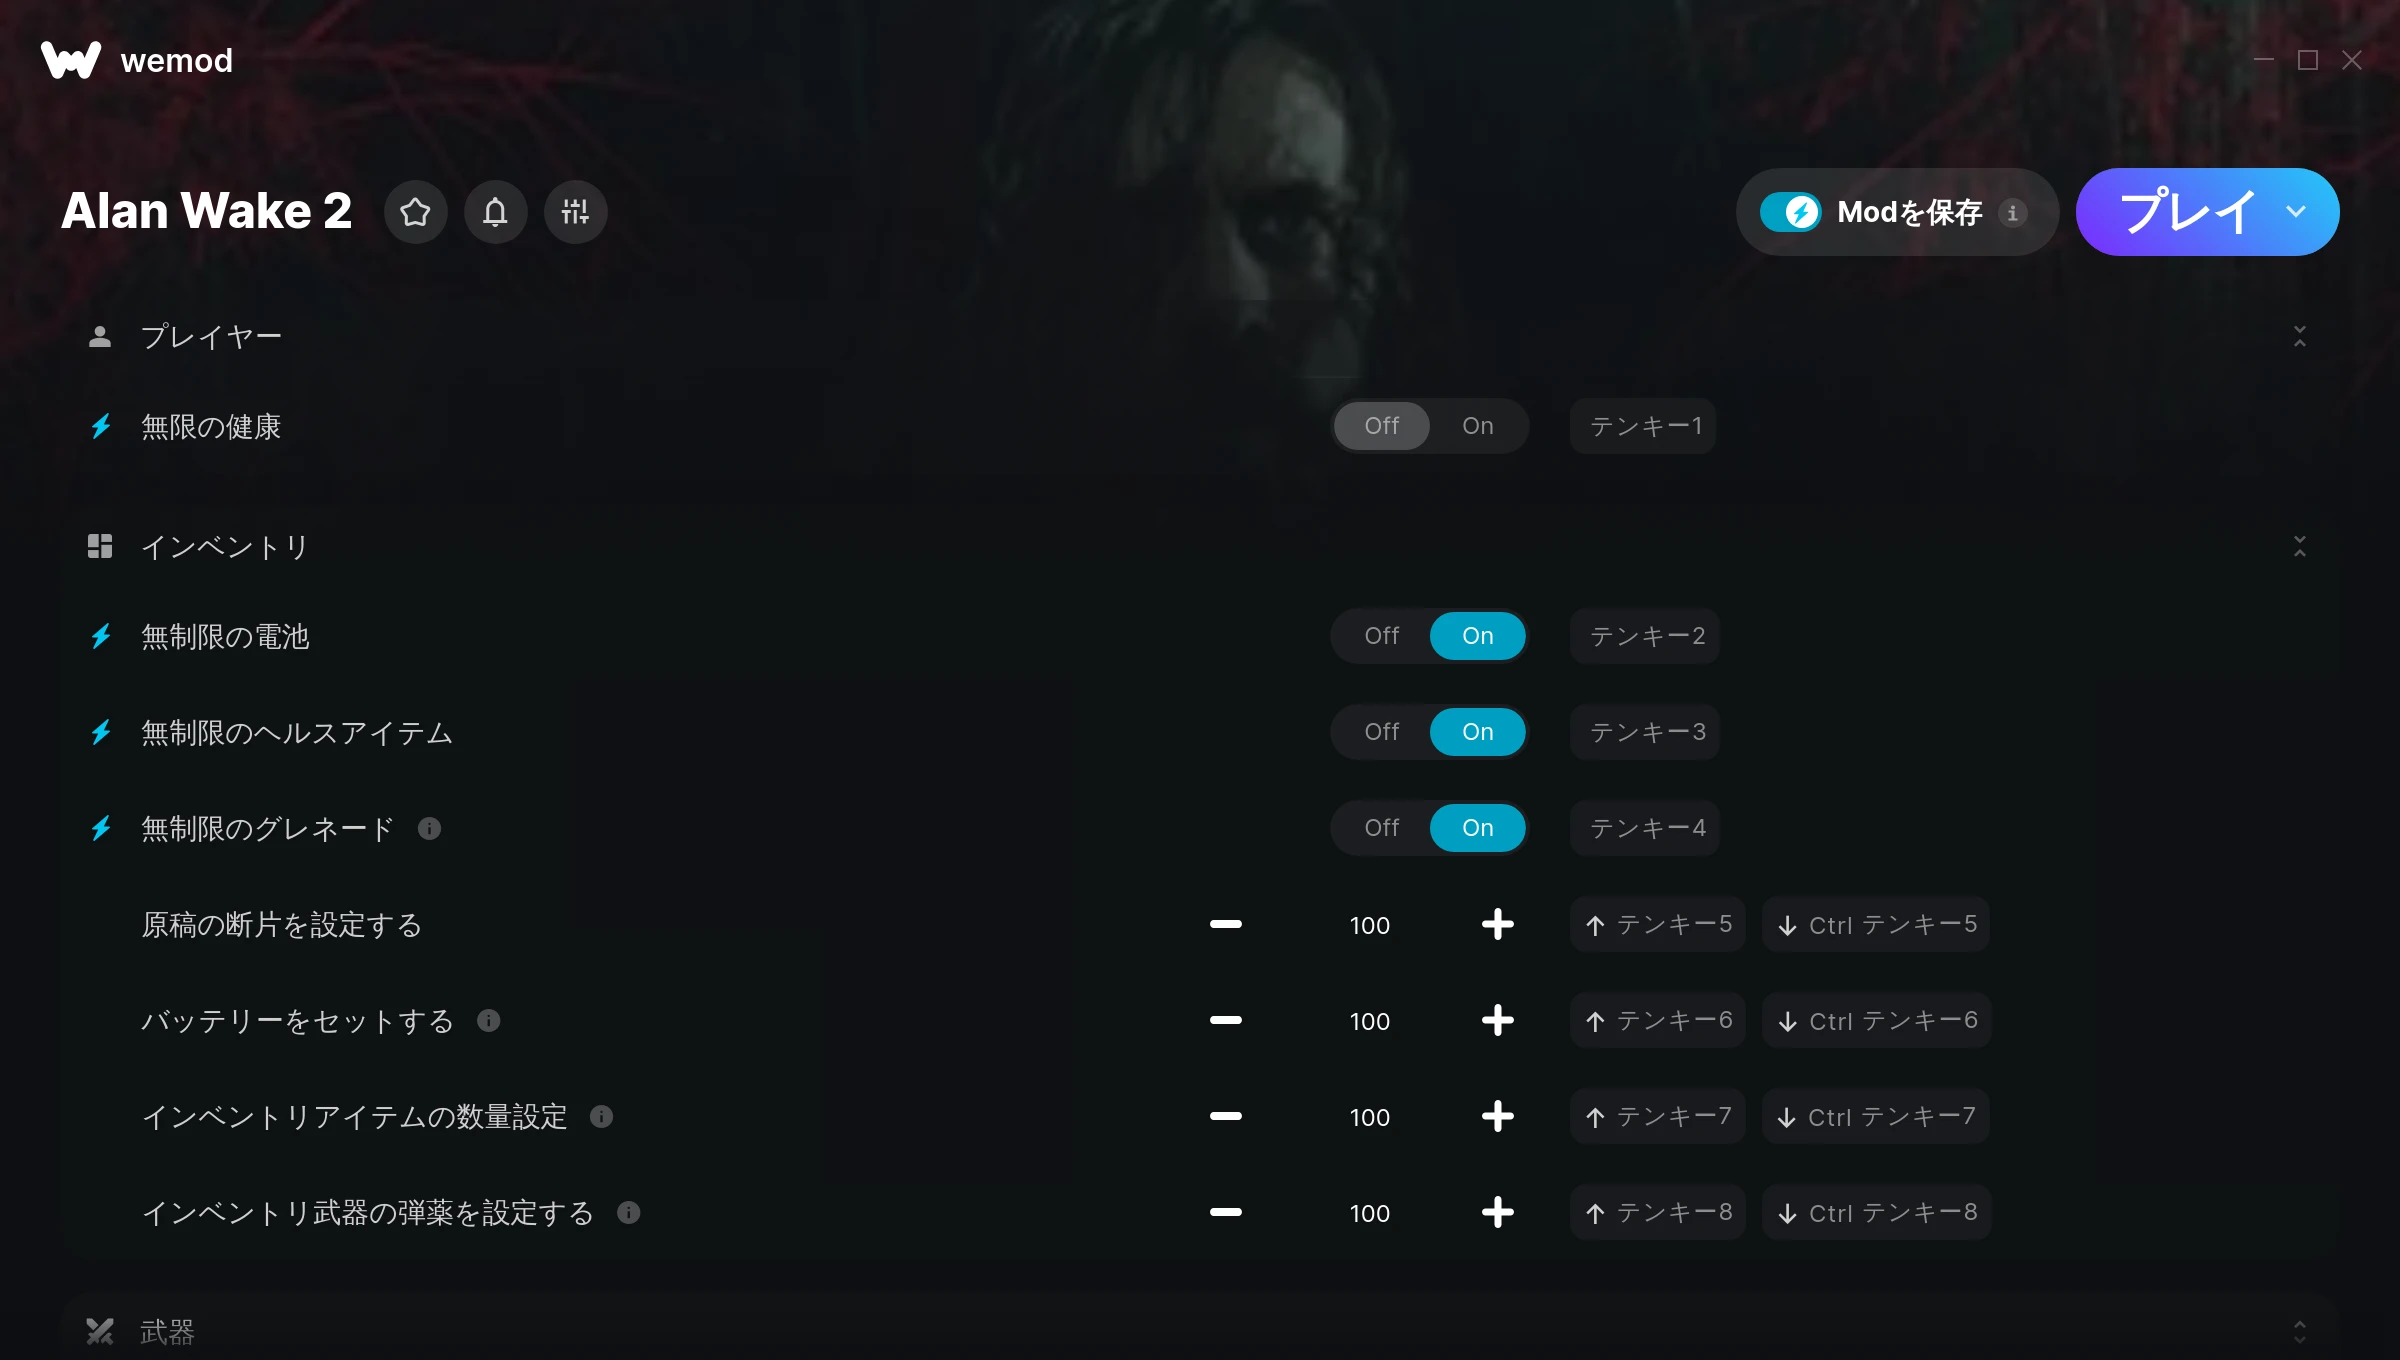Click info icon beside バッテリーをセットする
The width and height of the screenshot is (2400, 1360).
click(488, 1021)
